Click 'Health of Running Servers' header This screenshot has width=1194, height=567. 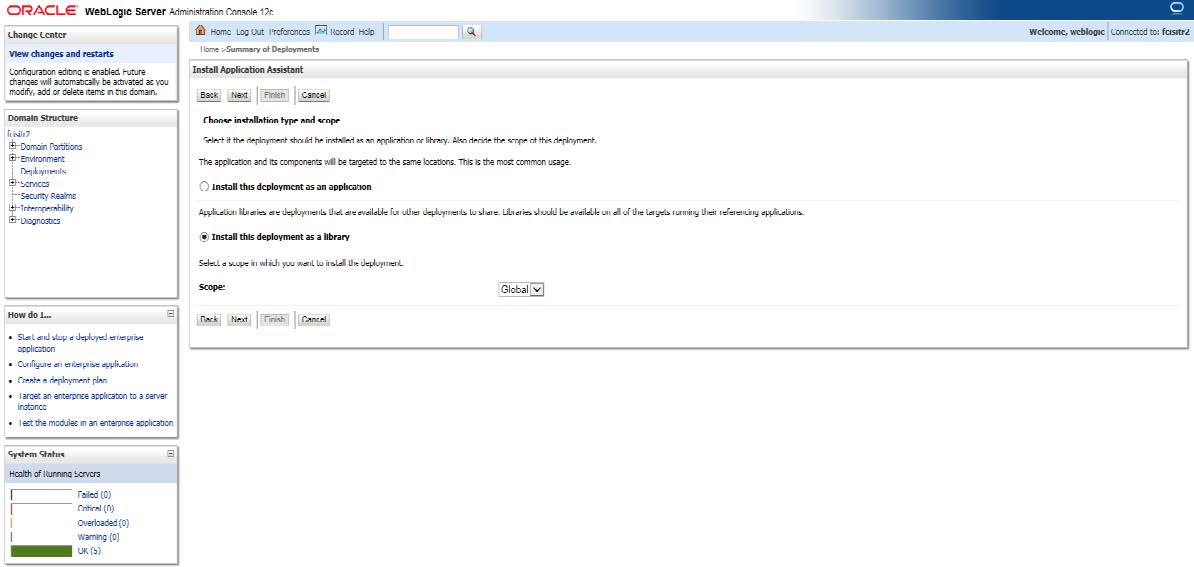coord(54,473)
